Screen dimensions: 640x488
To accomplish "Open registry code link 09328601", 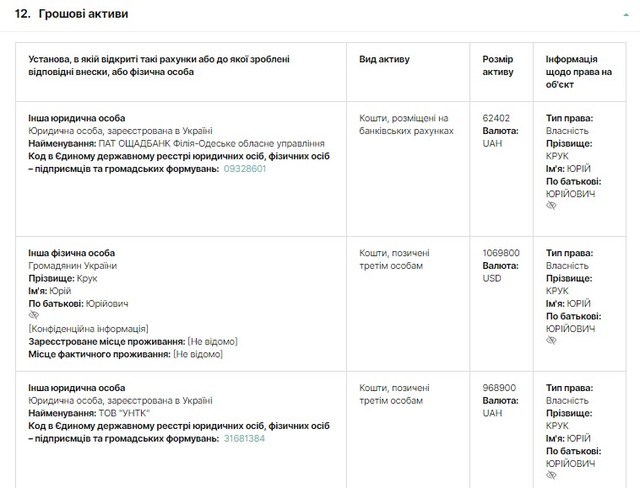I will 244,168.
